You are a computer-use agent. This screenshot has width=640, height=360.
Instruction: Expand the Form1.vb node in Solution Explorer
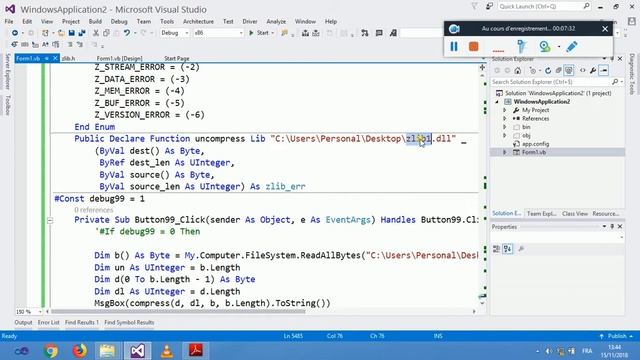pyautogui.click(x=505, y=152)
